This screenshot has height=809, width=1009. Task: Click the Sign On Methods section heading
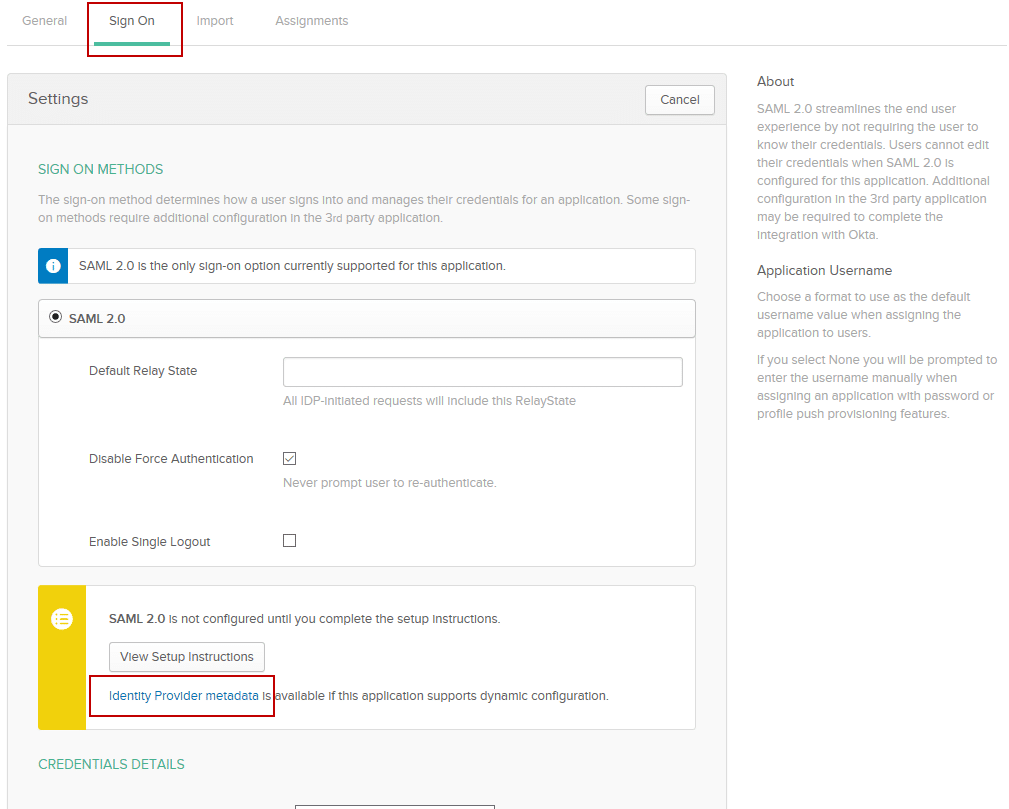point(100,169)
